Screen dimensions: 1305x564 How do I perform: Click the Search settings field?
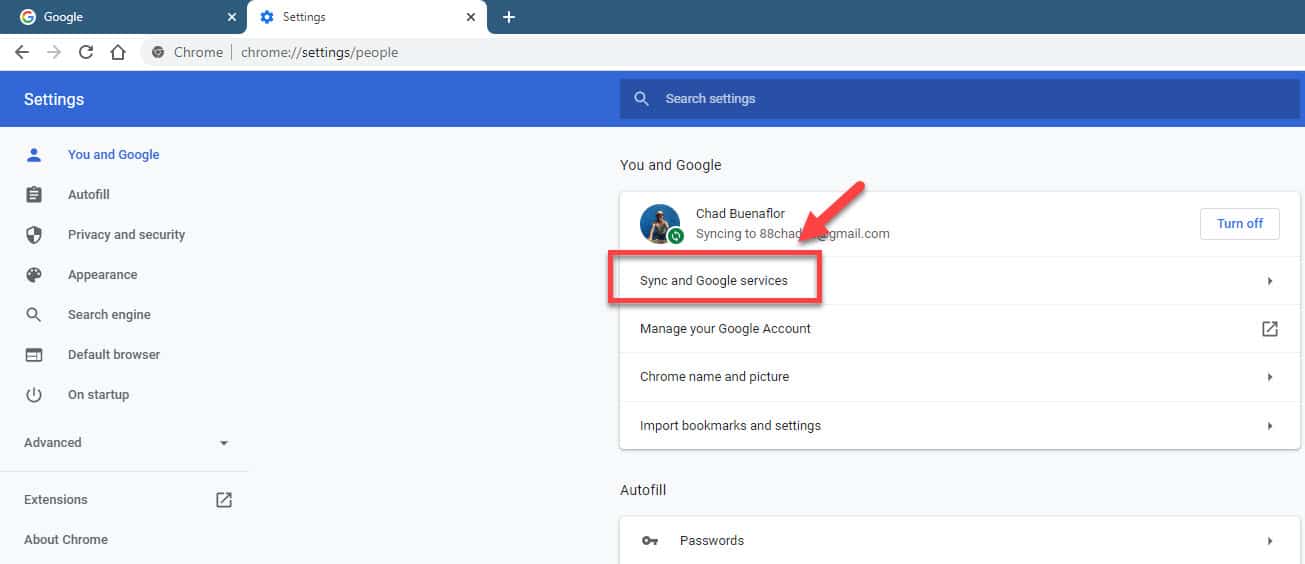(959, 99)
